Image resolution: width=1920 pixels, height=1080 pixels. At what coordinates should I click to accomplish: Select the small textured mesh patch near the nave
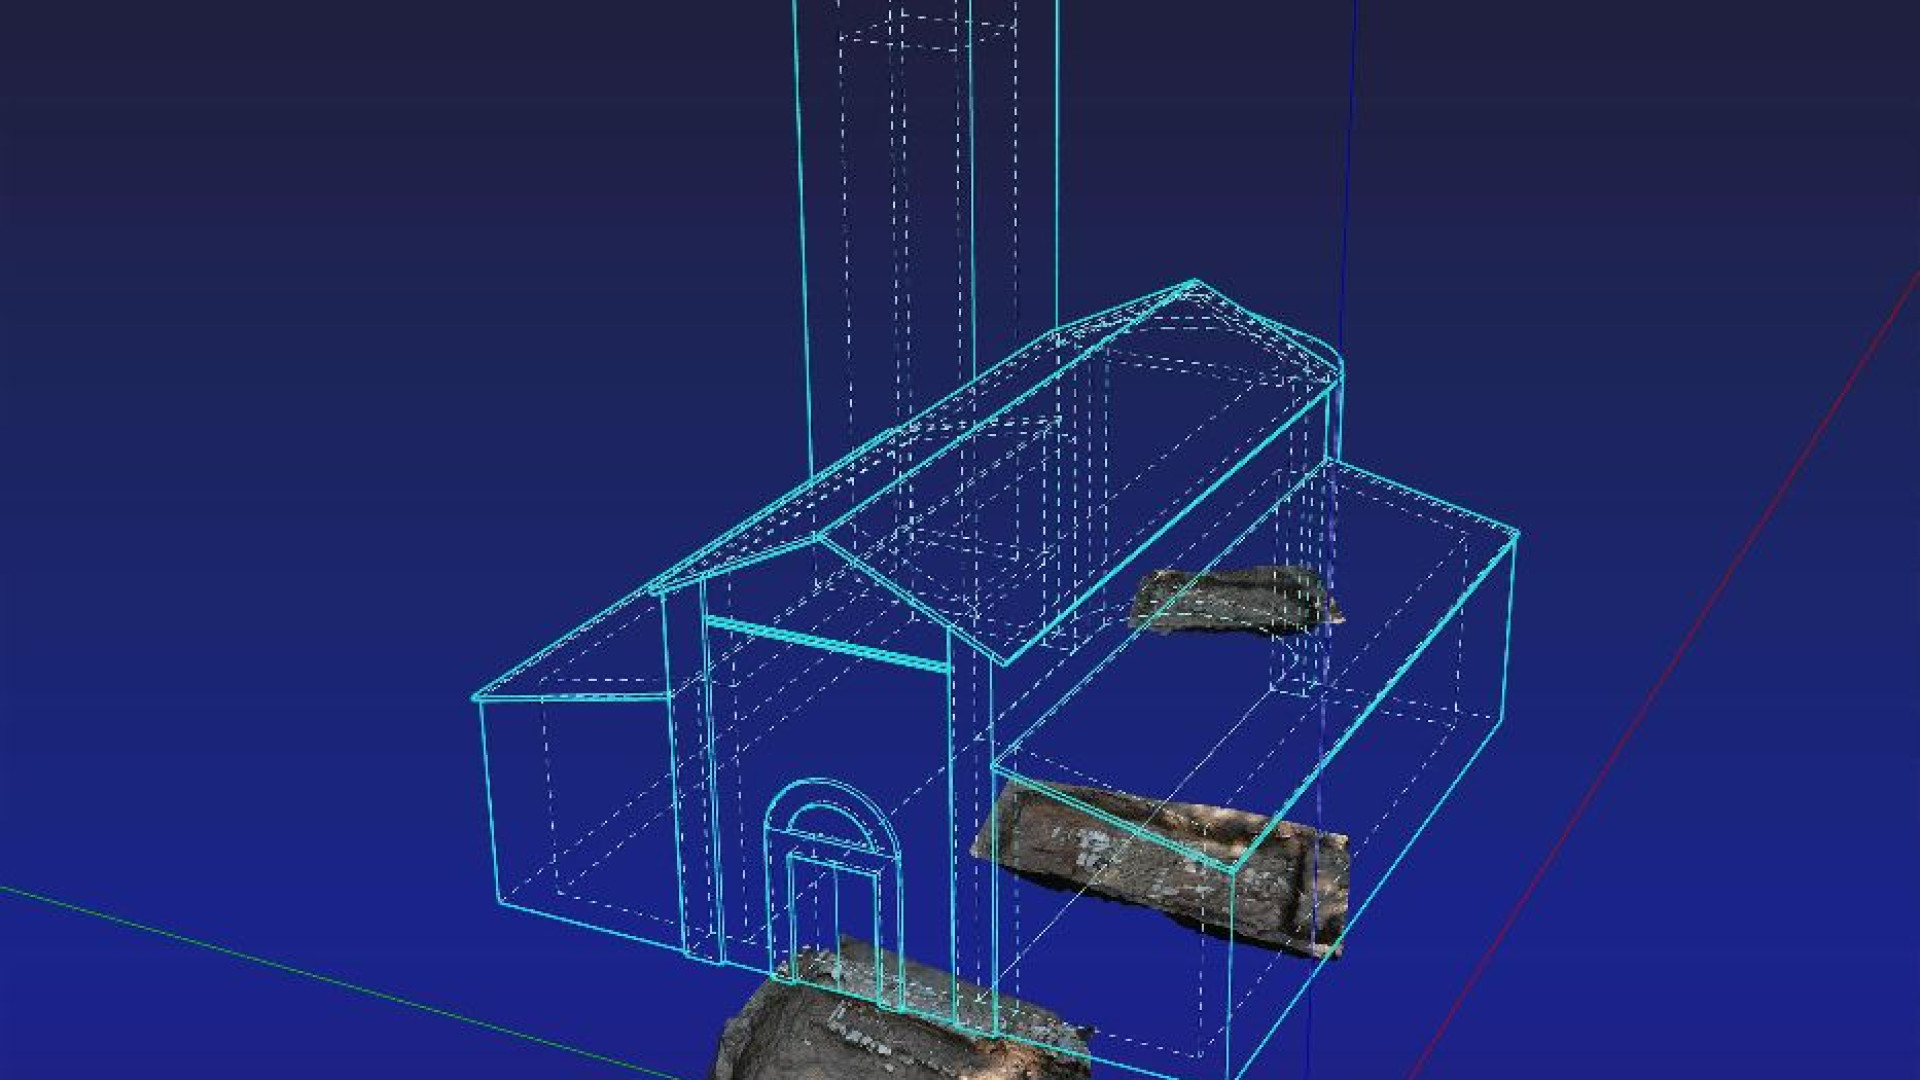point(1236,599)
